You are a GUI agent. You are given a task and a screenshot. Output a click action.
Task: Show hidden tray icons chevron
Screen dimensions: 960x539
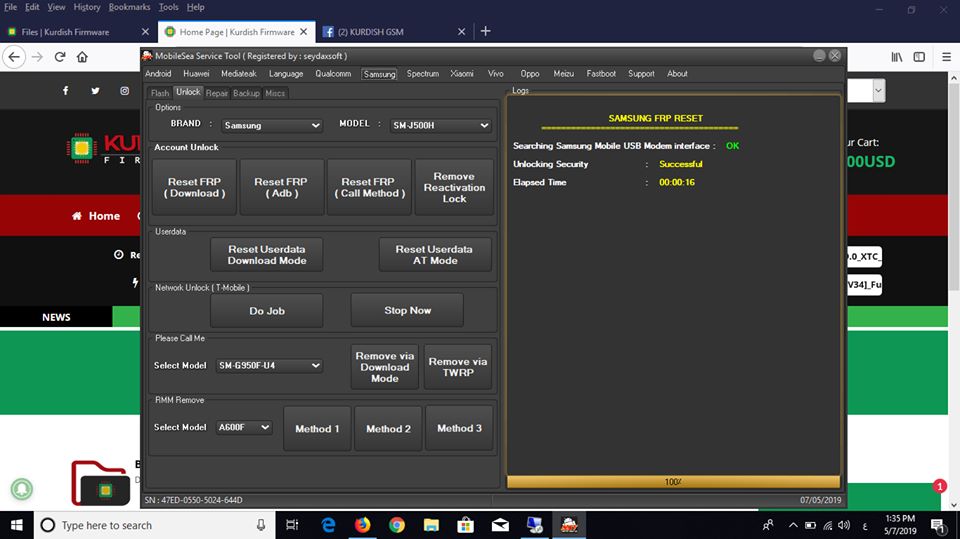[x=793, y=525]
